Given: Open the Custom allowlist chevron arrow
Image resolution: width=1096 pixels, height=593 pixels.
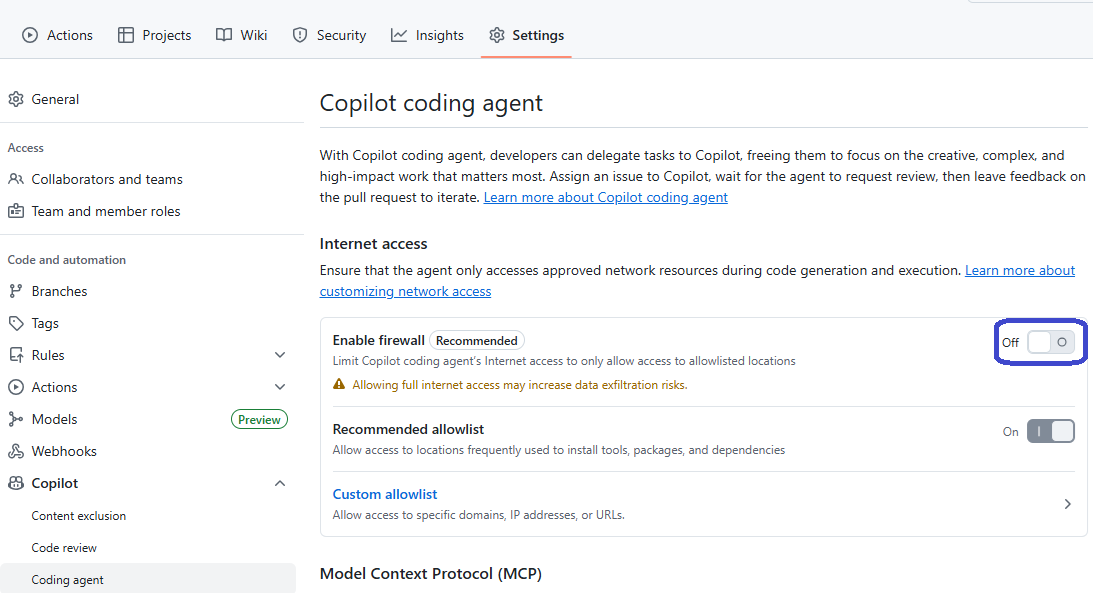Looking at the screenshot, I should pyautogui.click(x=1067, y=504).
